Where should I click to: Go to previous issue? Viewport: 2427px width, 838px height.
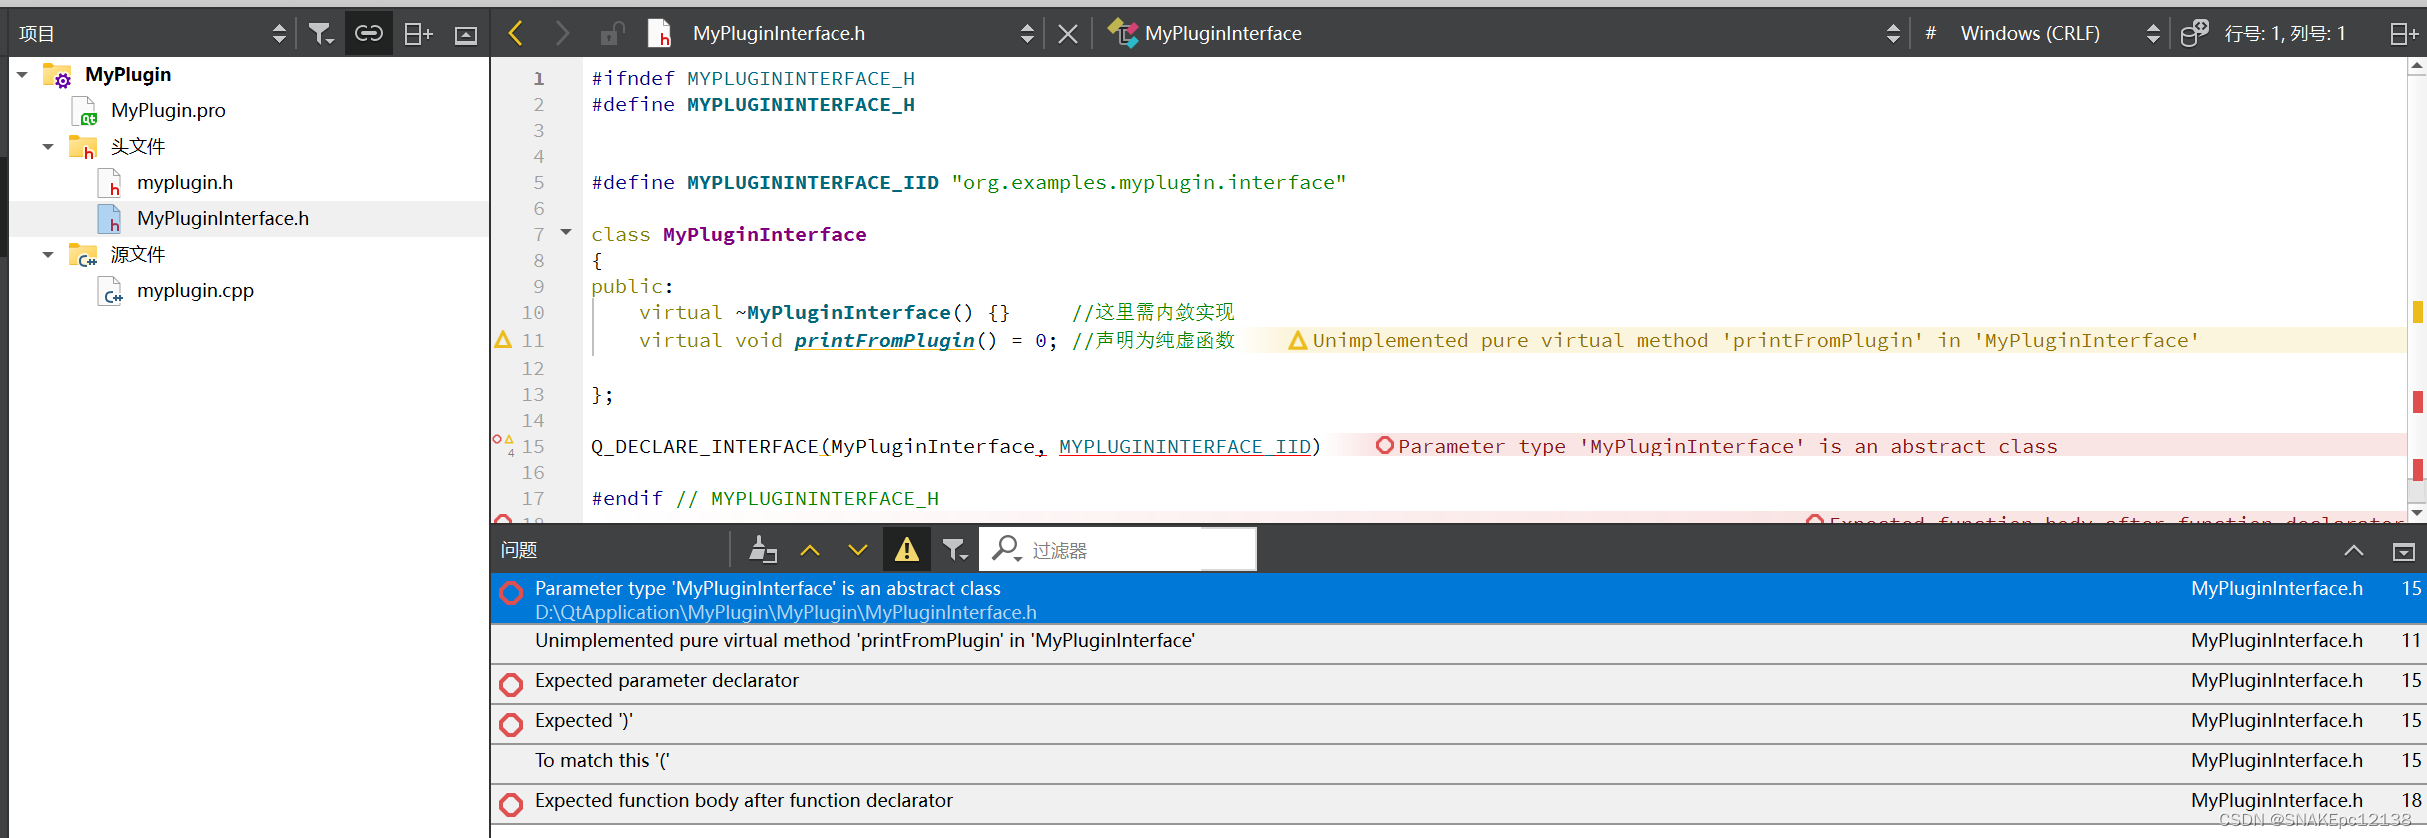[x=810, y=550]
